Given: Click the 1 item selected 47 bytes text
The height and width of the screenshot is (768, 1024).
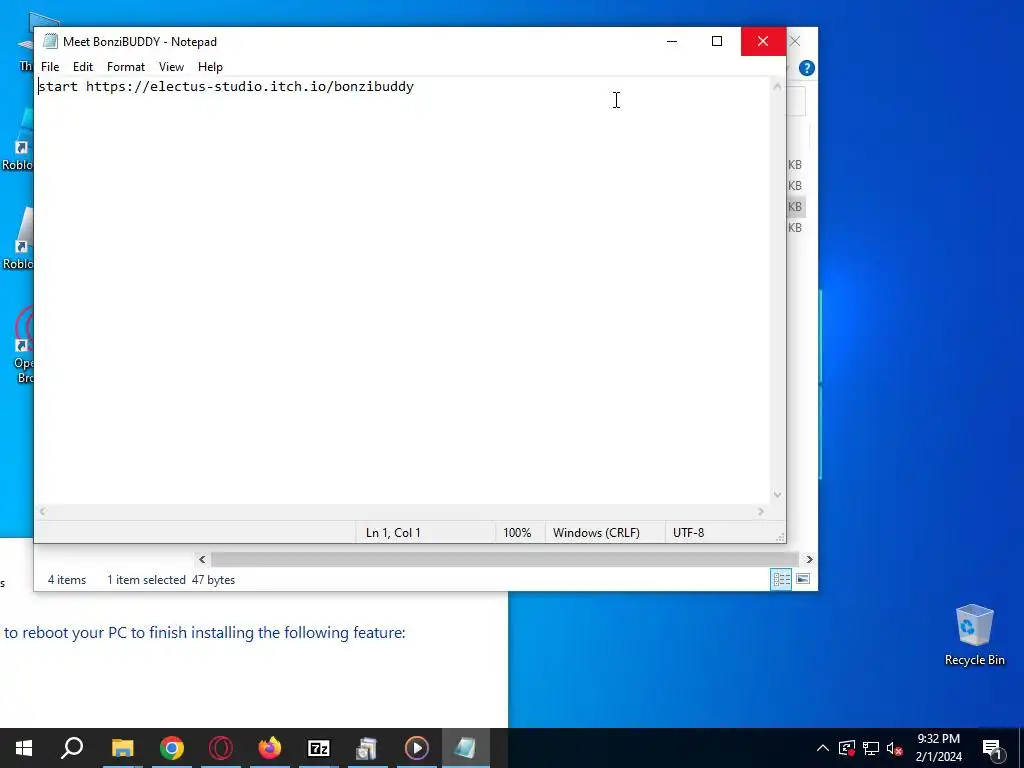Looking at the screenshot, I should pyautogui.click(x=171, y=580).
